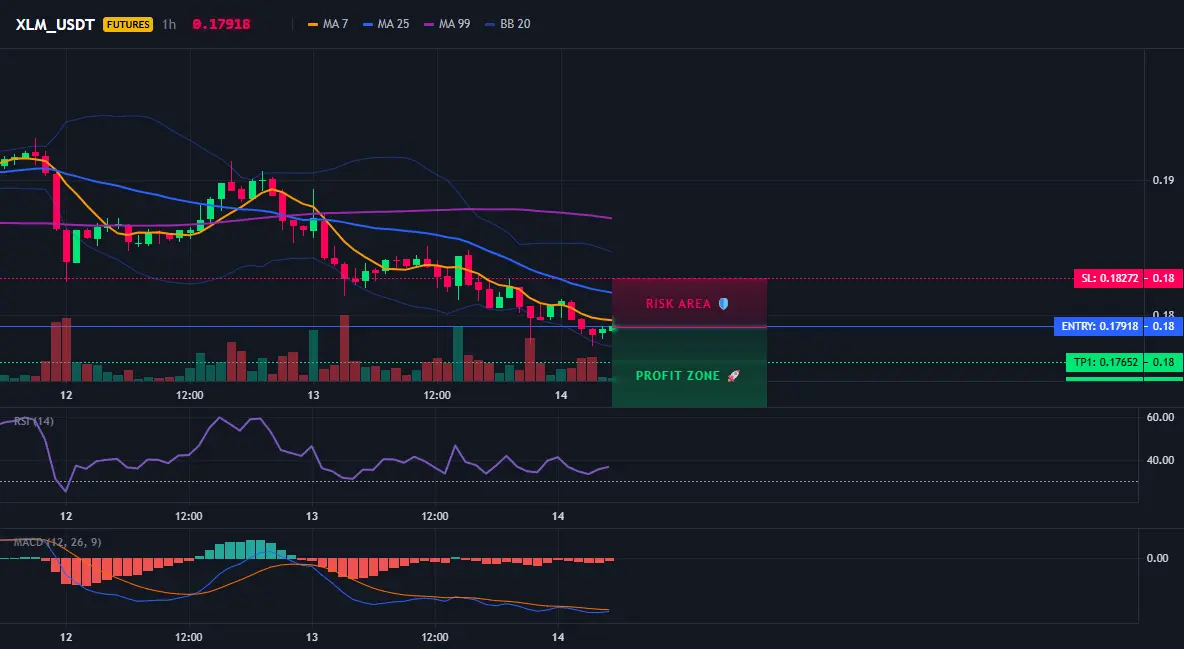This screenshot has width=1184, height=649.
Task: Click the XLM_USDT symbol name
Action: click(55, 24)
